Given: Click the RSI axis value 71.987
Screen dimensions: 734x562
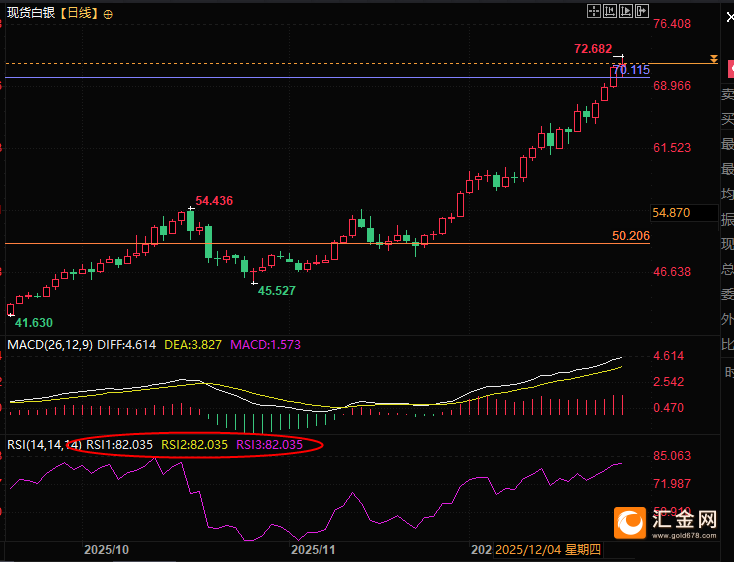Looking at the screenshot, I should click(x=672, y=484).
